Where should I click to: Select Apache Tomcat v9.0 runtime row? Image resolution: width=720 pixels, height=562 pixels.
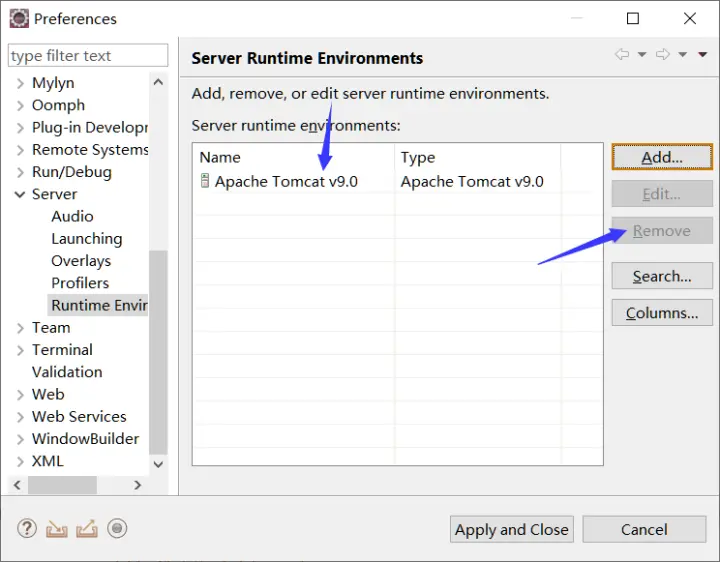(286, 182)
